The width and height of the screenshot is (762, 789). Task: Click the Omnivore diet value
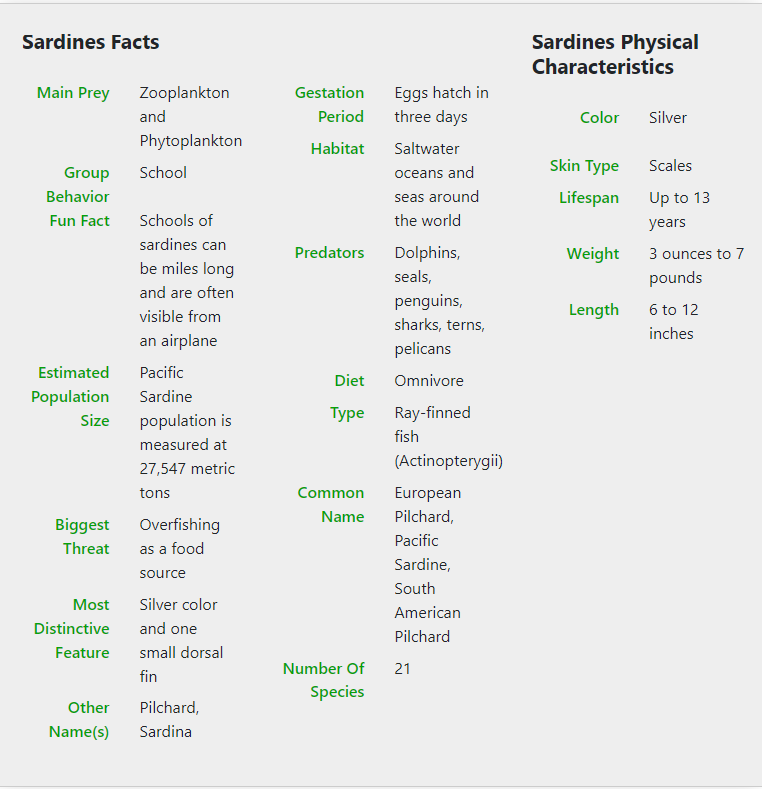click(429, 381)
